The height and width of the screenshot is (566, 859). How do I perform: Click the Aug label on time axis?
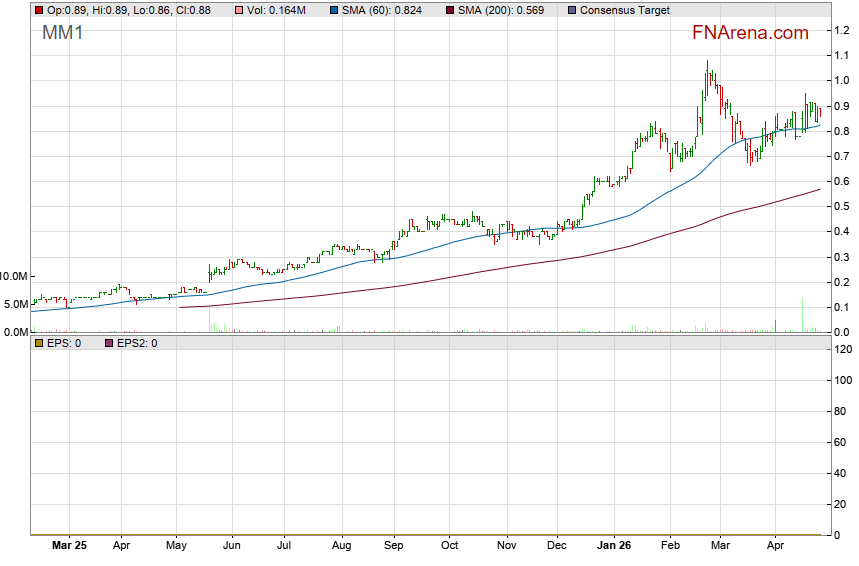341,546
